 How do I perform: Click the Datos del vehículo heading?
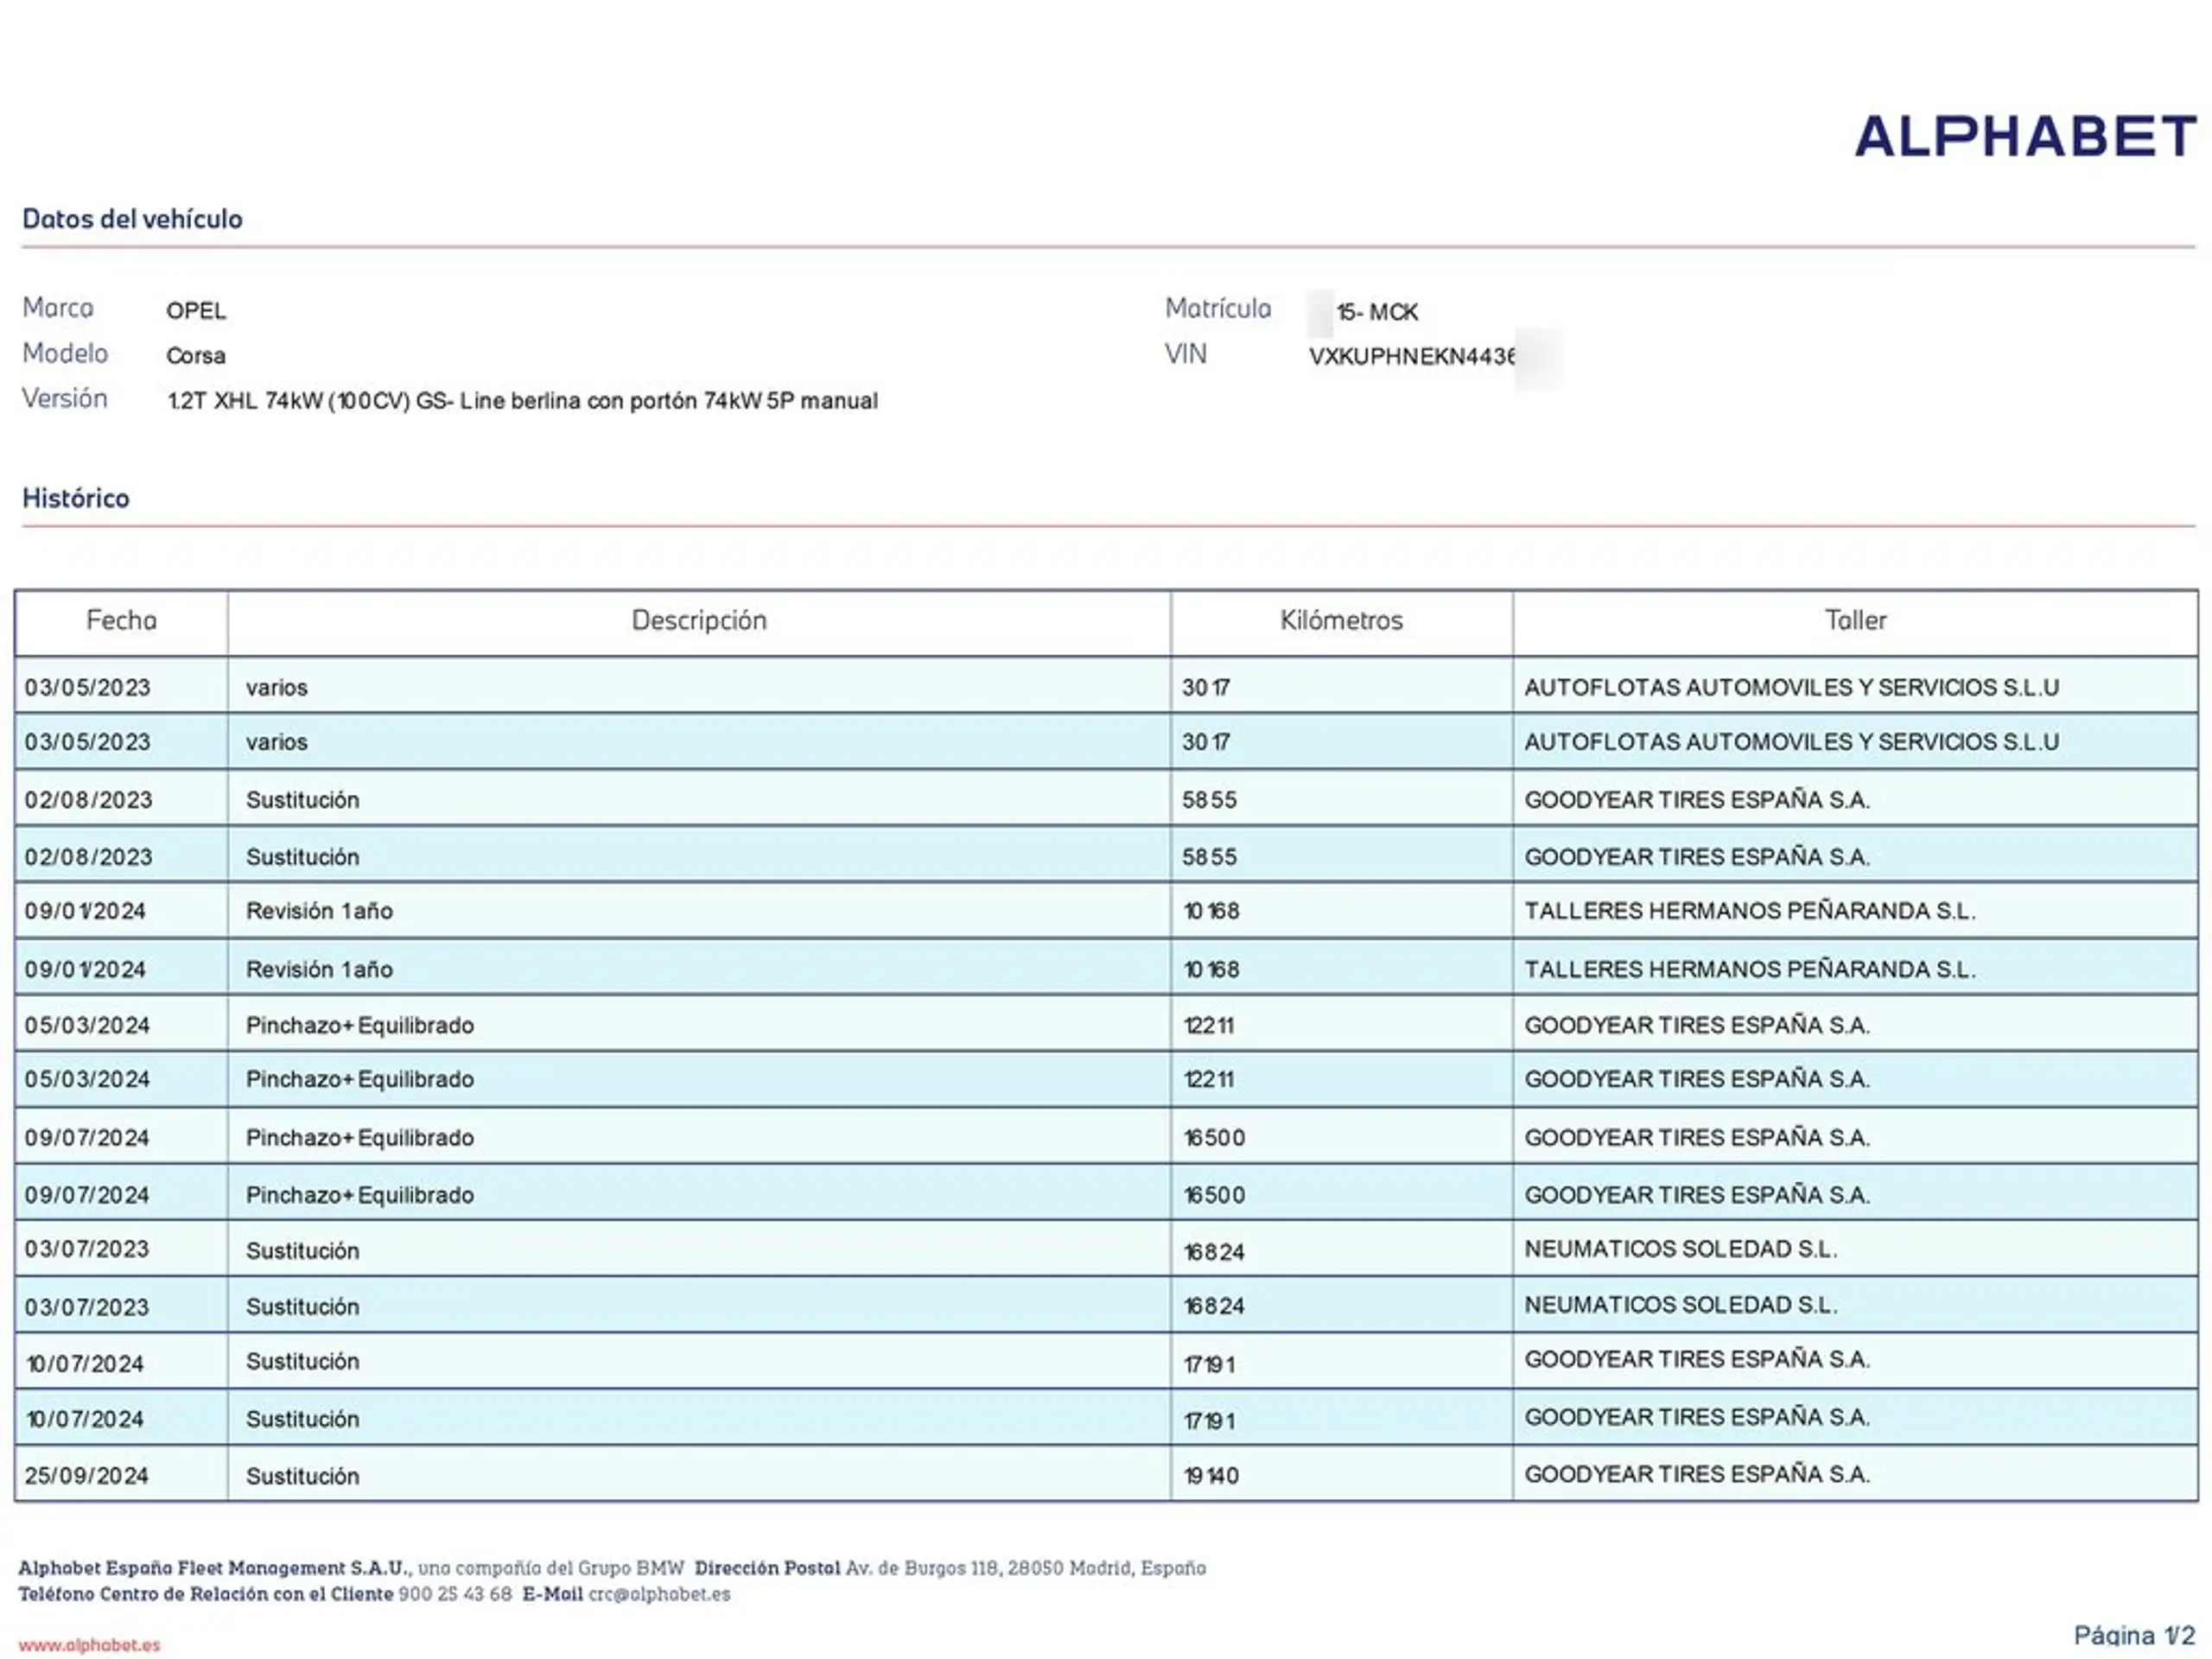[132, 219]
